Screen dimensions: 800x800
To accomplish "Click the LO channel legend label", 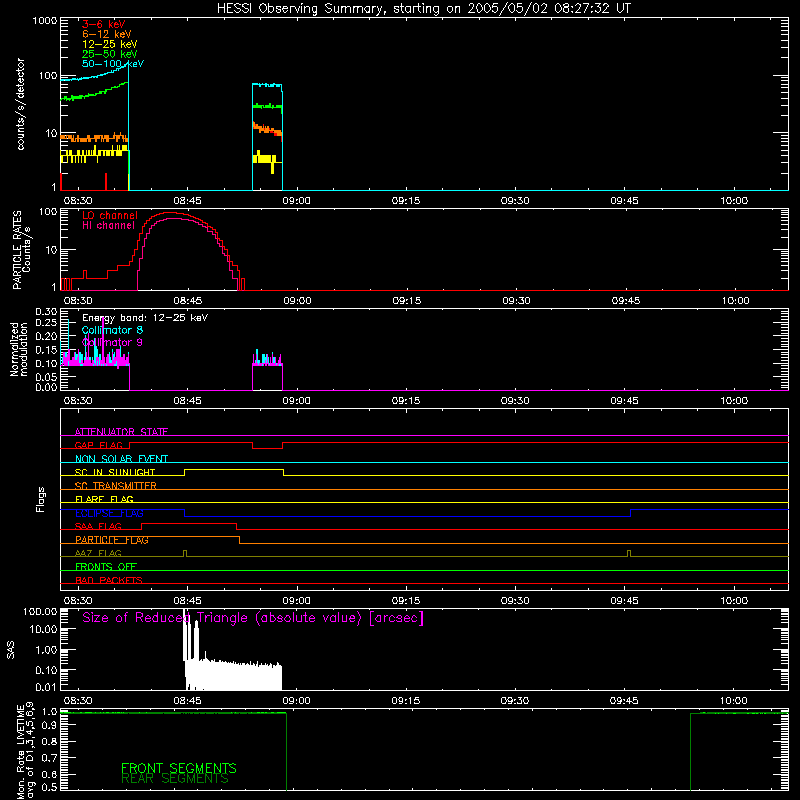I will 110,215.
